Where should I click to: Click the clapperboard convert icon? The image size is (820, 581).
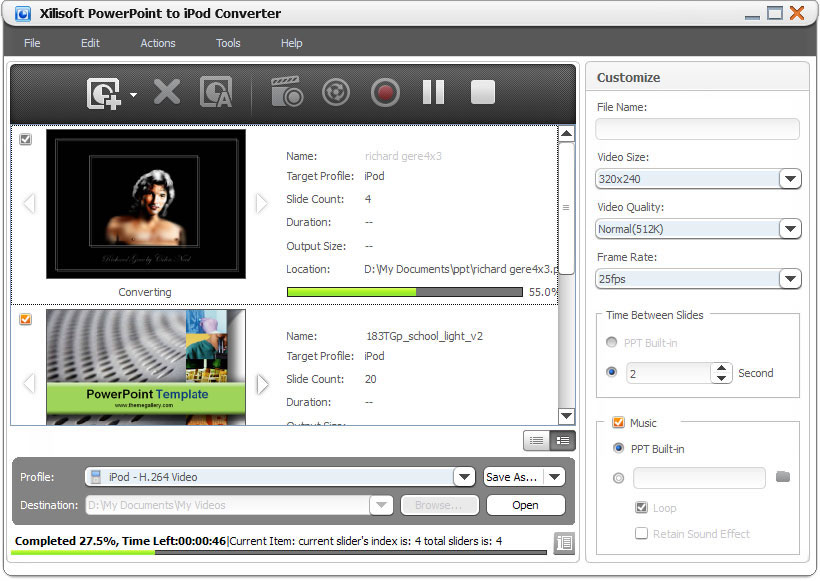pyautogui.click(x=287, y=93)
